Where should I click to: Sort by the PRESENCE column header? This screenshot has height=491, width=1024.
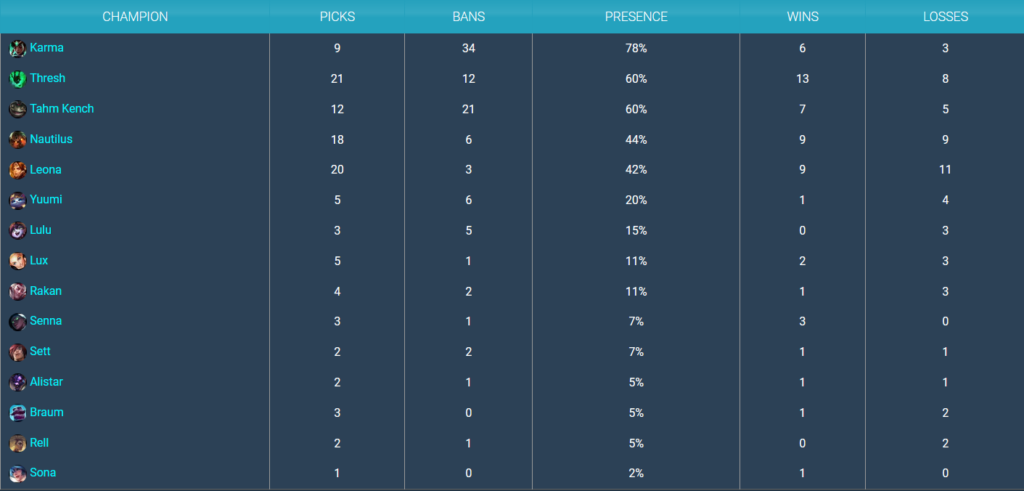[636, 17]
